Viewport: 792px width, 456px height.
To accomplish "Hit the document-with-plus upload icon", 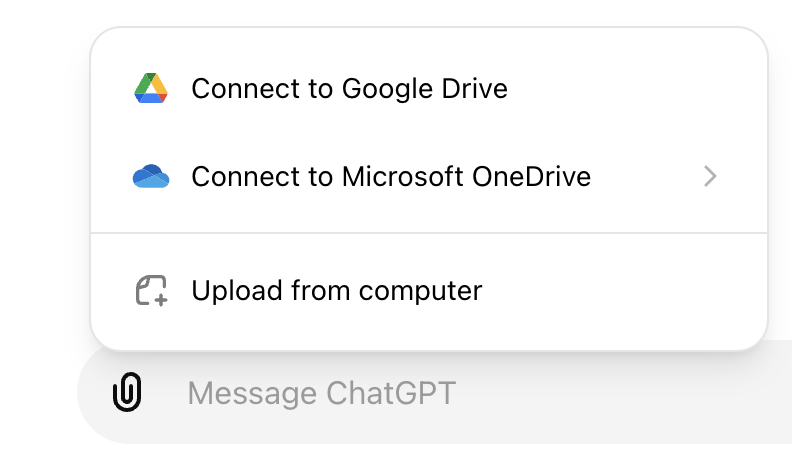I will 151,291.
